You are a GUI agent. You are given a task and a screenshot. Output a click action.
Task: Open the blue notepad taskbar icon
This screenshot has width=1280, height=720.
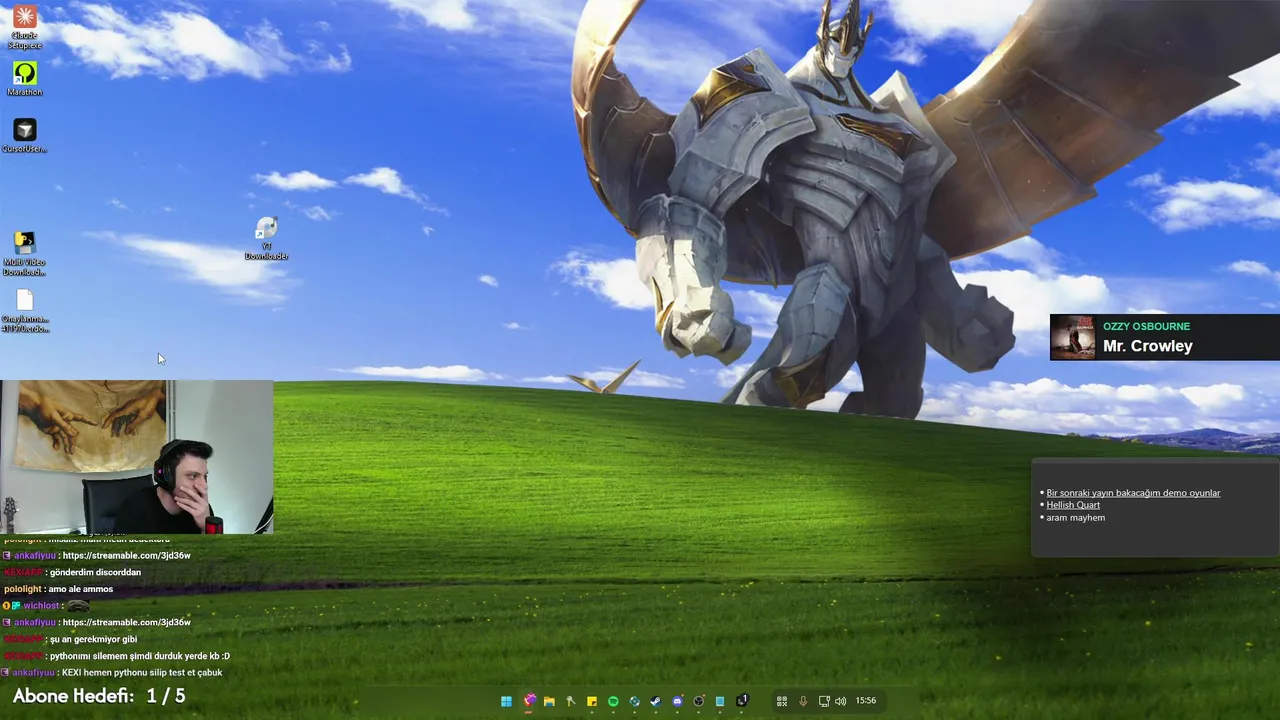coord(720,701)
